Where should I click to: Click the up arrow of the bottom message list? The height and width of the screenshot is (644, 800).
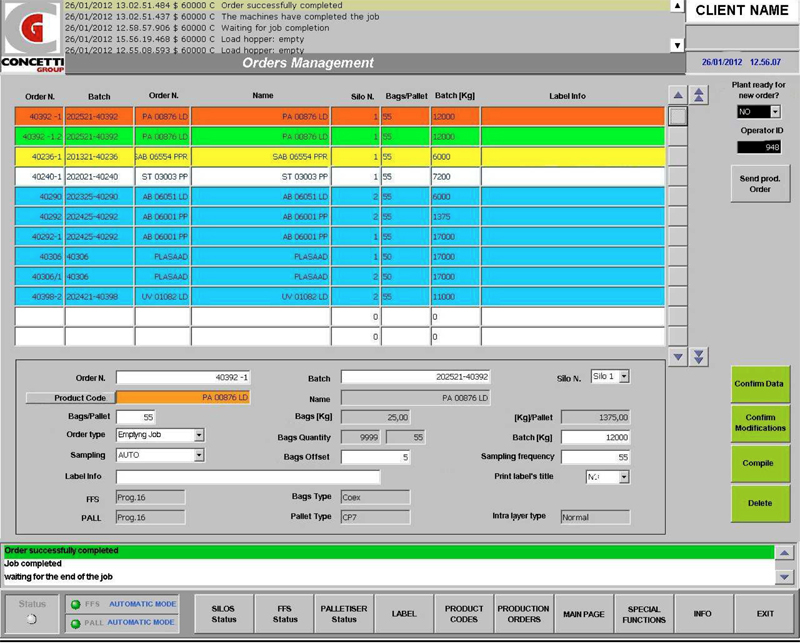click(x=784, y=553)
